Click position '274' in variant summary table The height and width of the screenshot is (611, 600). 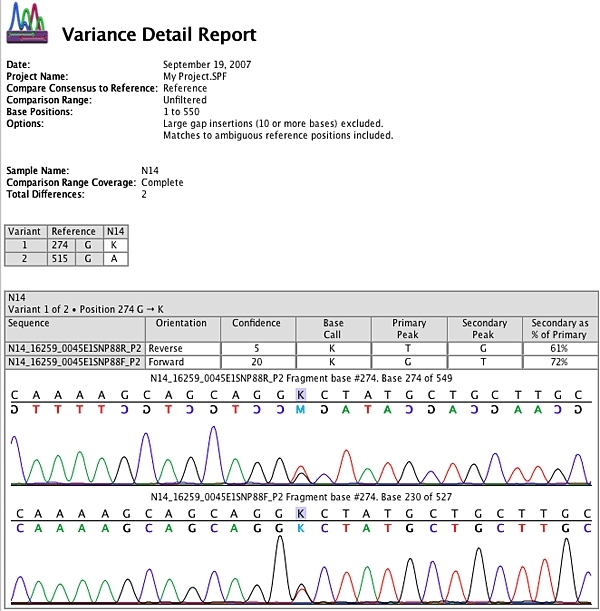pyautogui.click(x=61, y=245)
